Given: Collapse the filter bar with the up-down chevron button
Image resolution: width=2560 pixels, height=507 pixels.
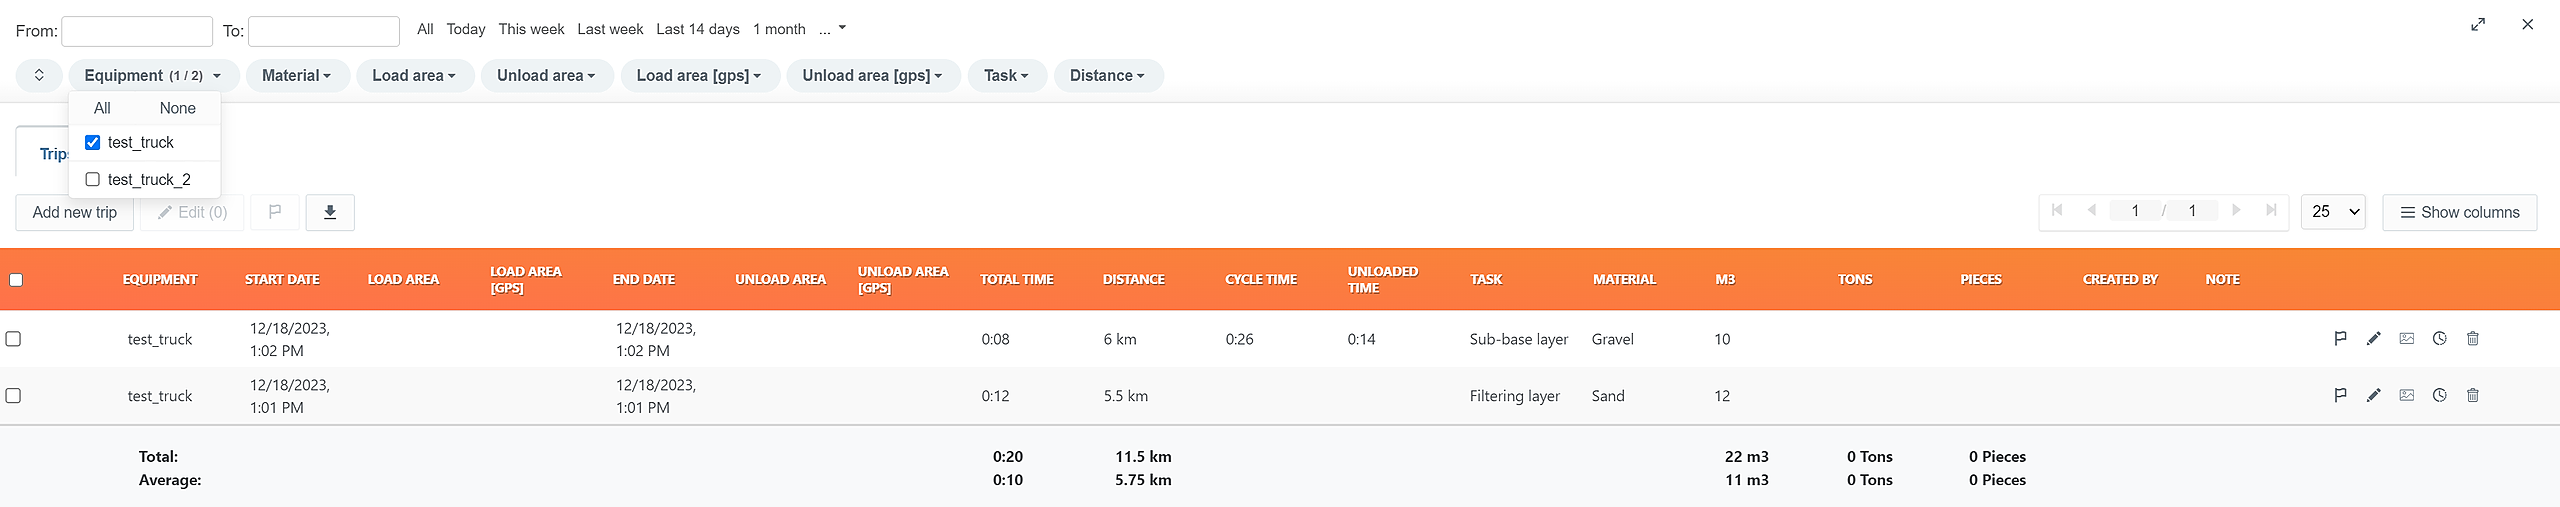Looking at the screenshot, I should [x=39, y=76].
